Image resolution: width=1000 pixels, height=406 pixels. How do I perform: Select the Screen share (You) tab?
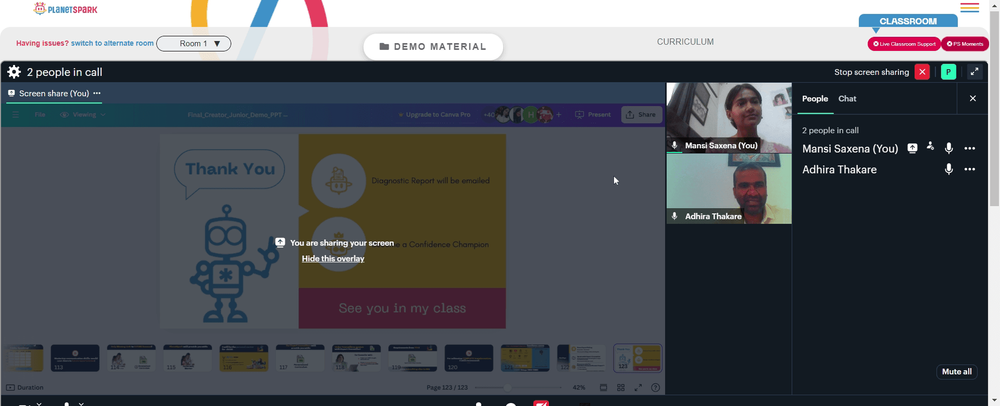pos(54,93)
